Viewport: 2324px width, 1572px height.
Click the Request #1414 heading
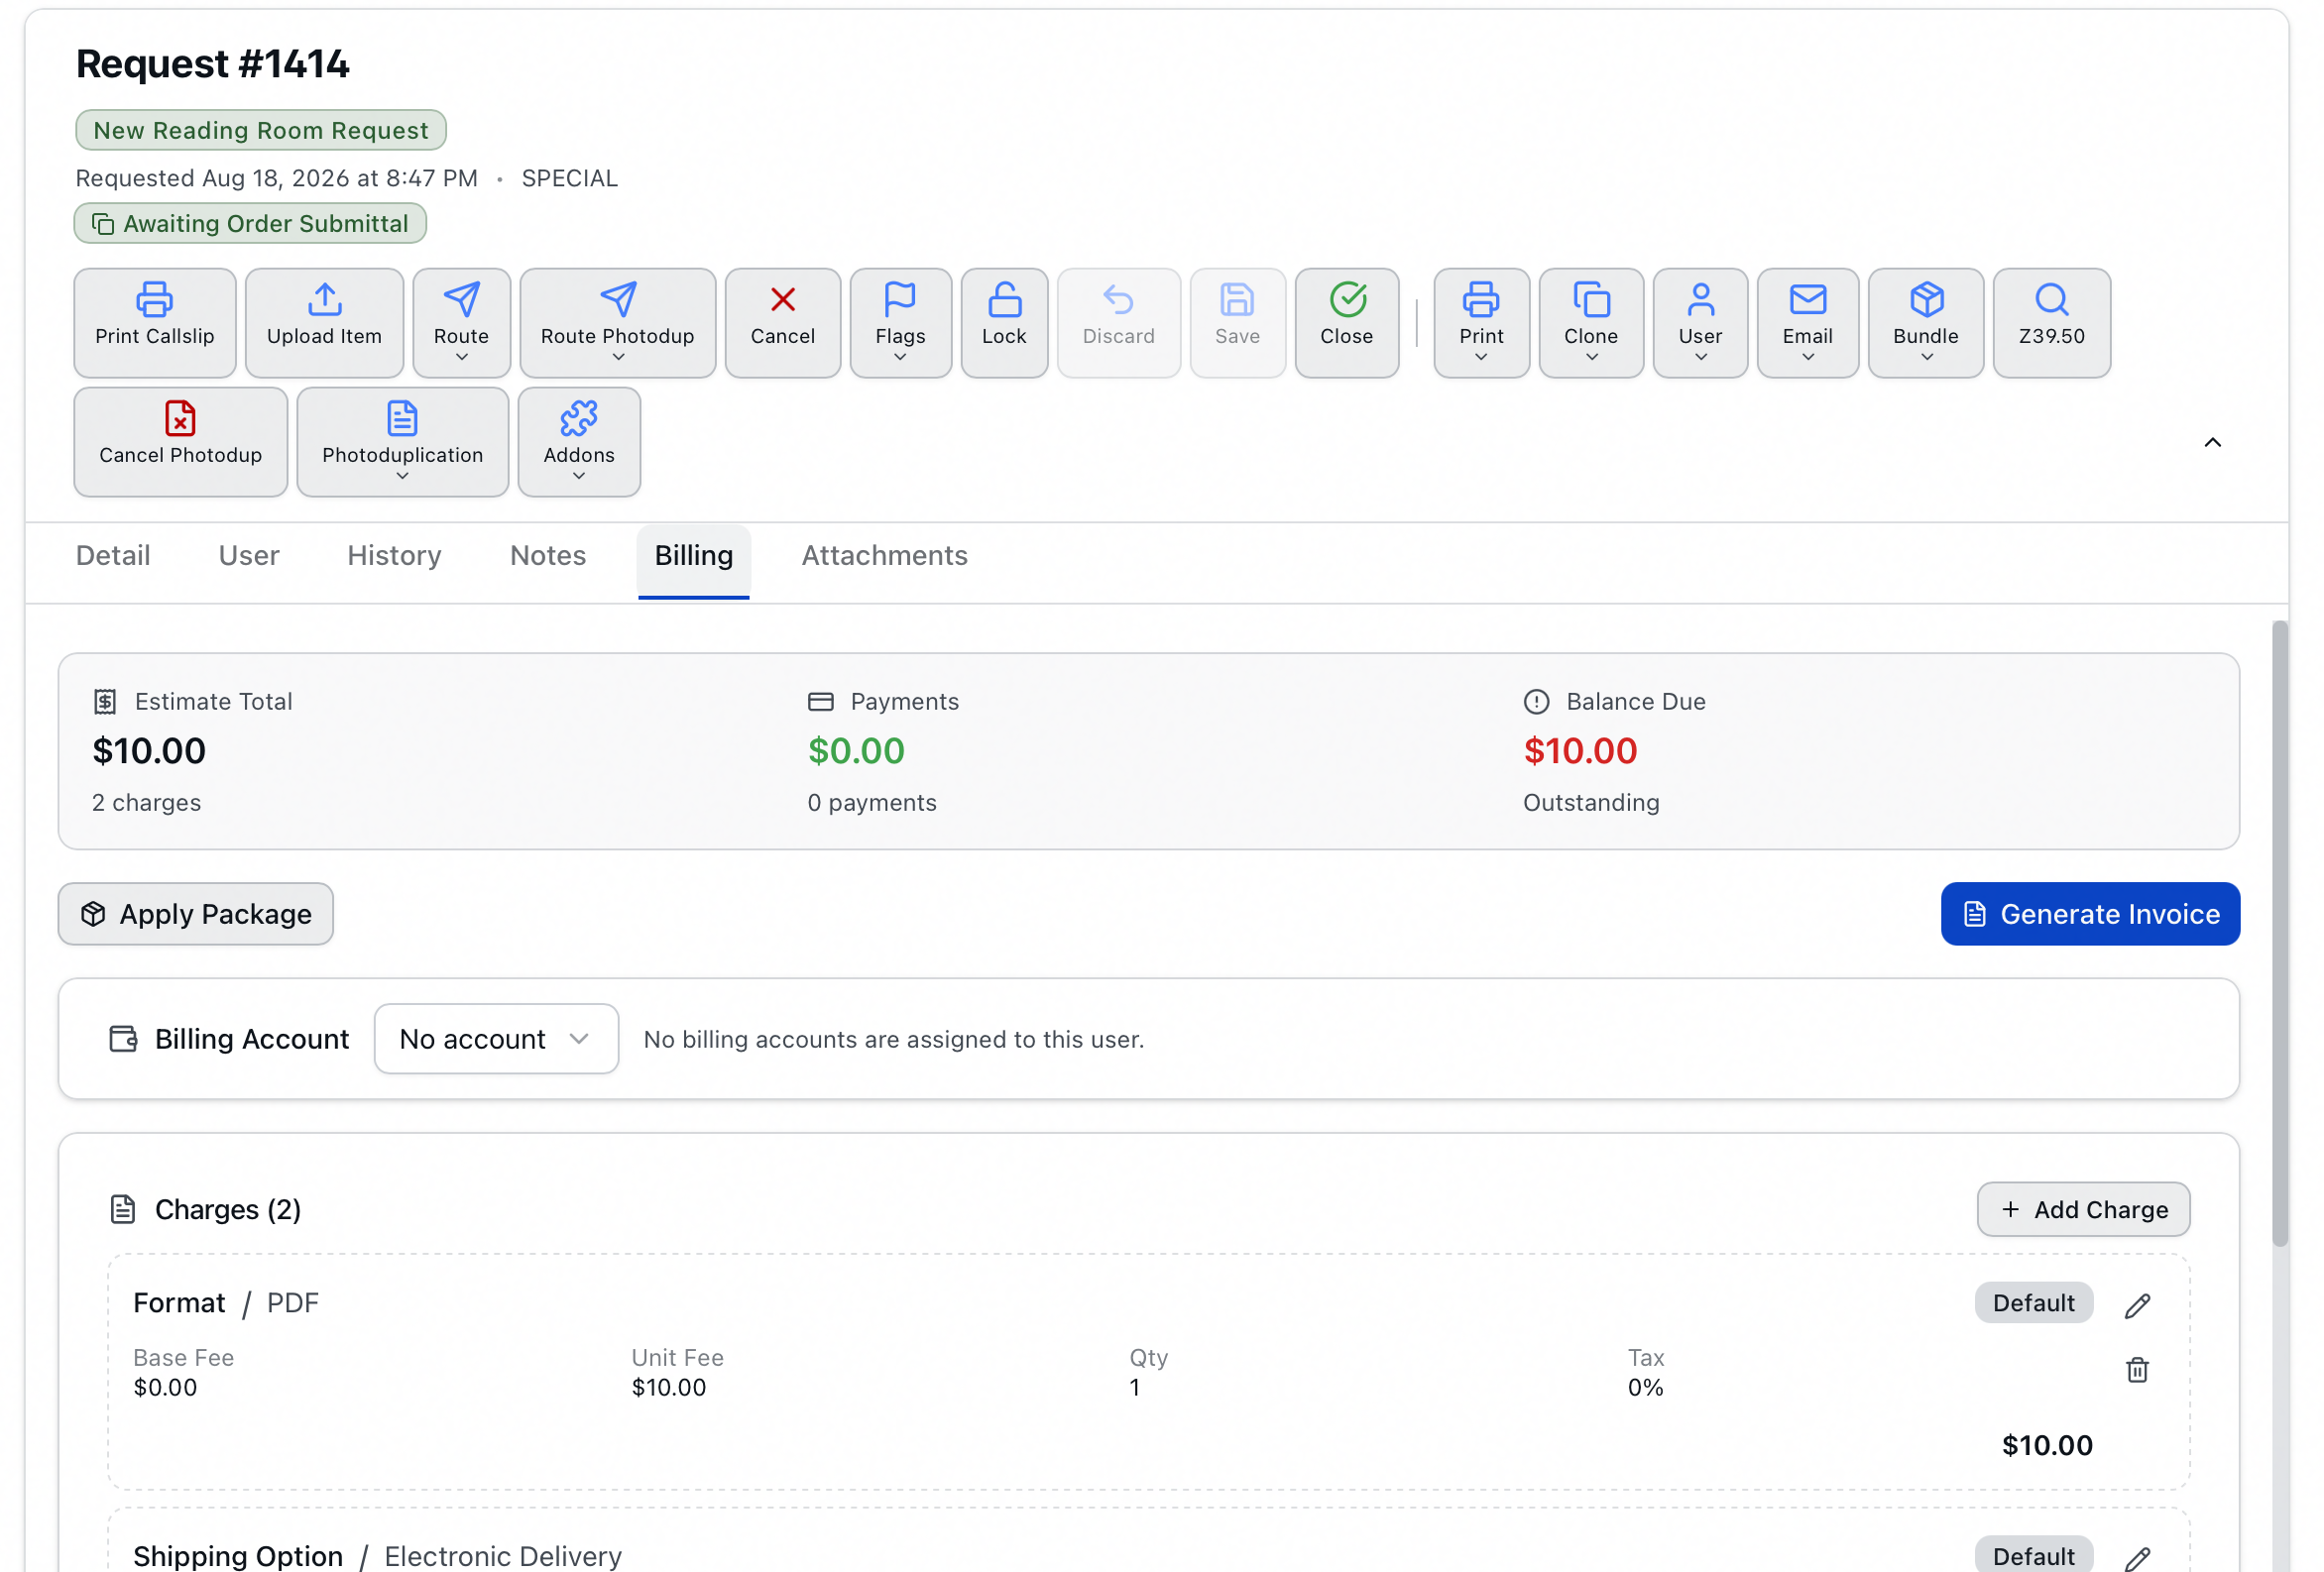[212, 63]
